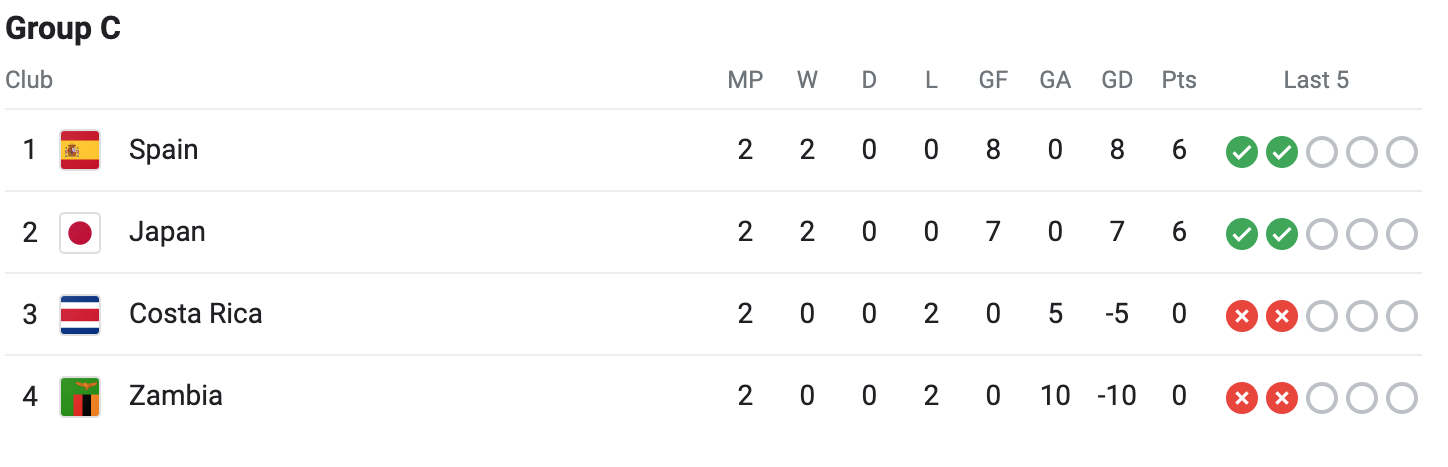This screenshot has width=1448, height=467.
Task: Click the MP column header
Action: (x=745, y=80)
